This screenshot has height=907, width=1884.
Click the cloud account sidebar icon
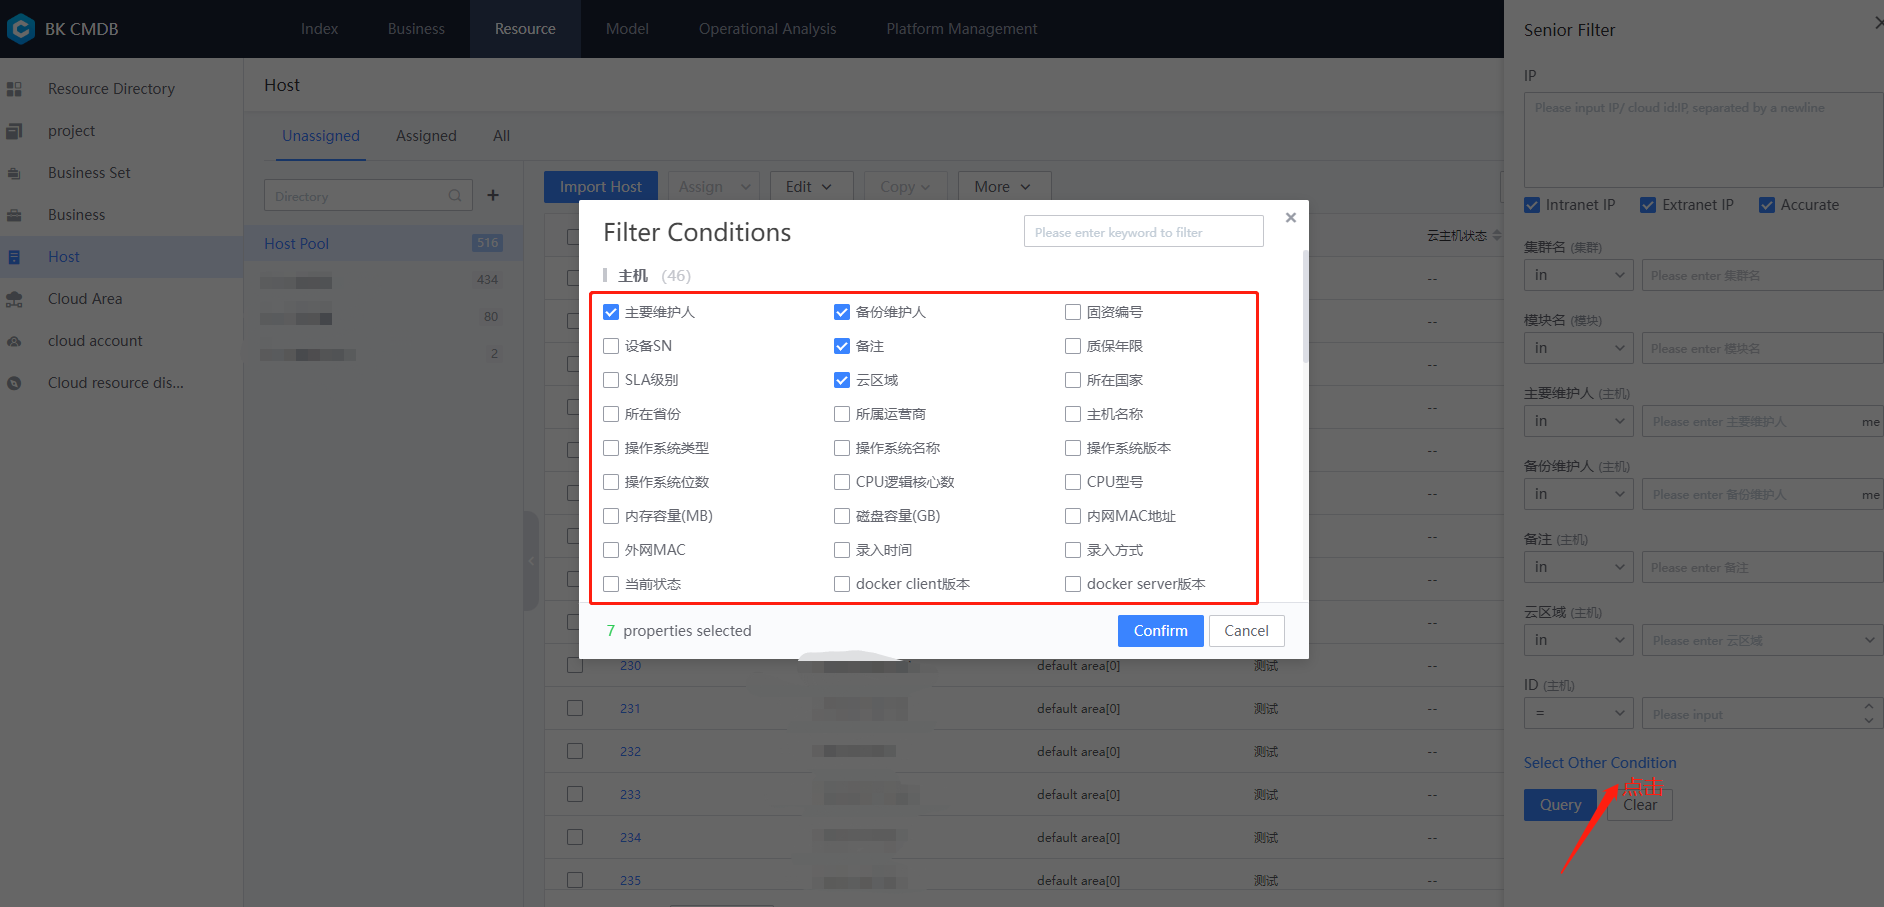tap(14, 341)
